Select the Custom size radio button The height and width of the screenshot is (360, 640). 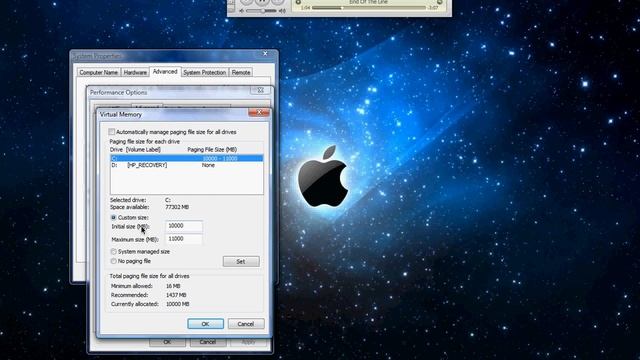click(x=113, y=218)
